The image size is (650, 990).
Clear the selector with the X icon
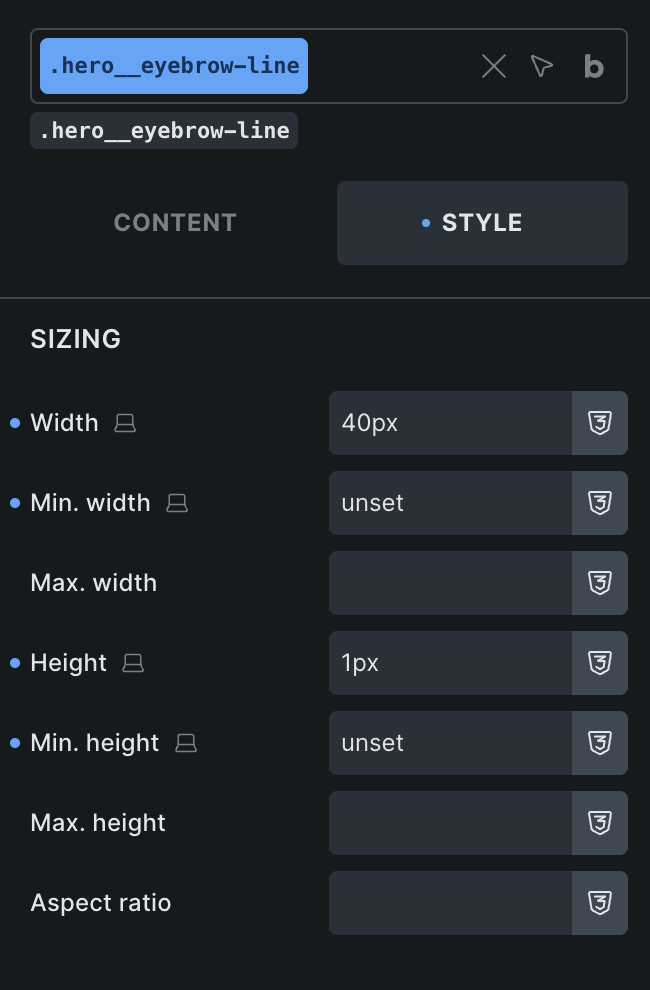[494, 67]
